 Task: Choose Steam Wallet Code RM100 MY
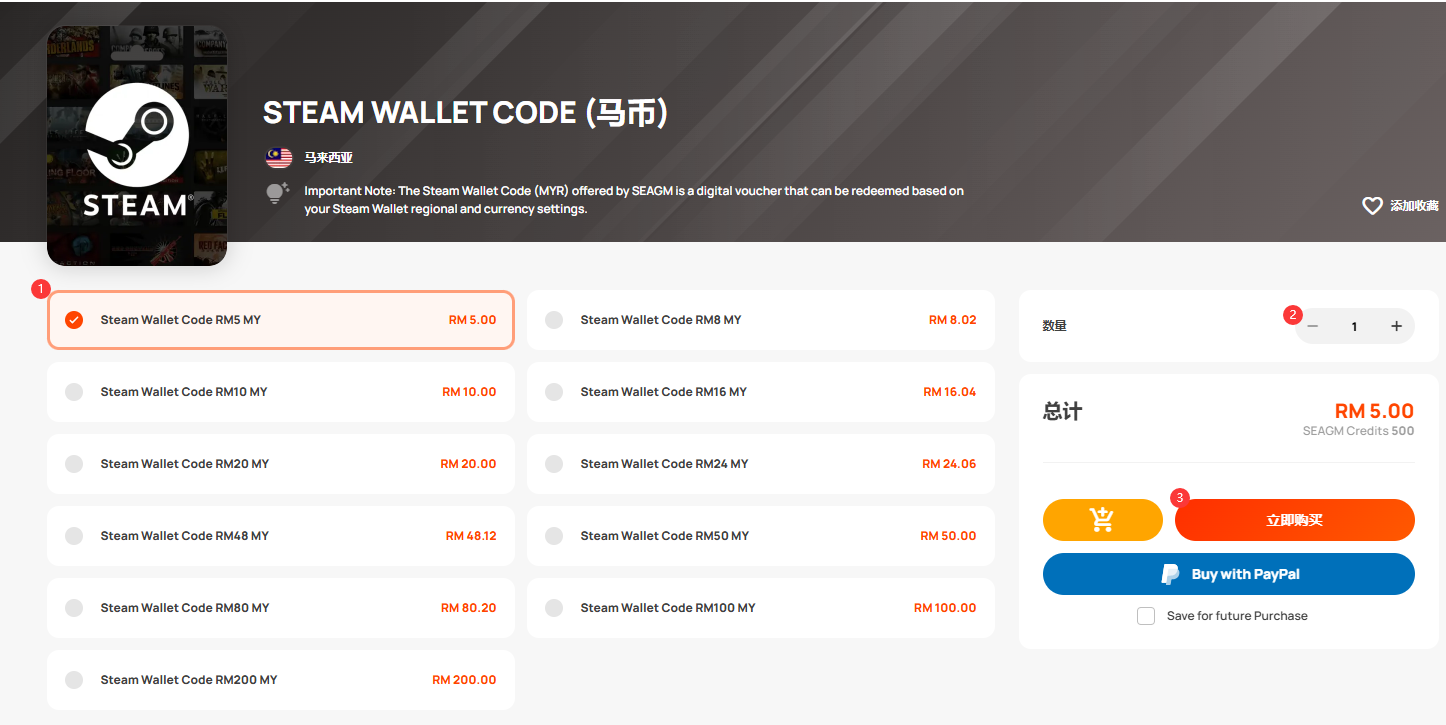point(761,608)
